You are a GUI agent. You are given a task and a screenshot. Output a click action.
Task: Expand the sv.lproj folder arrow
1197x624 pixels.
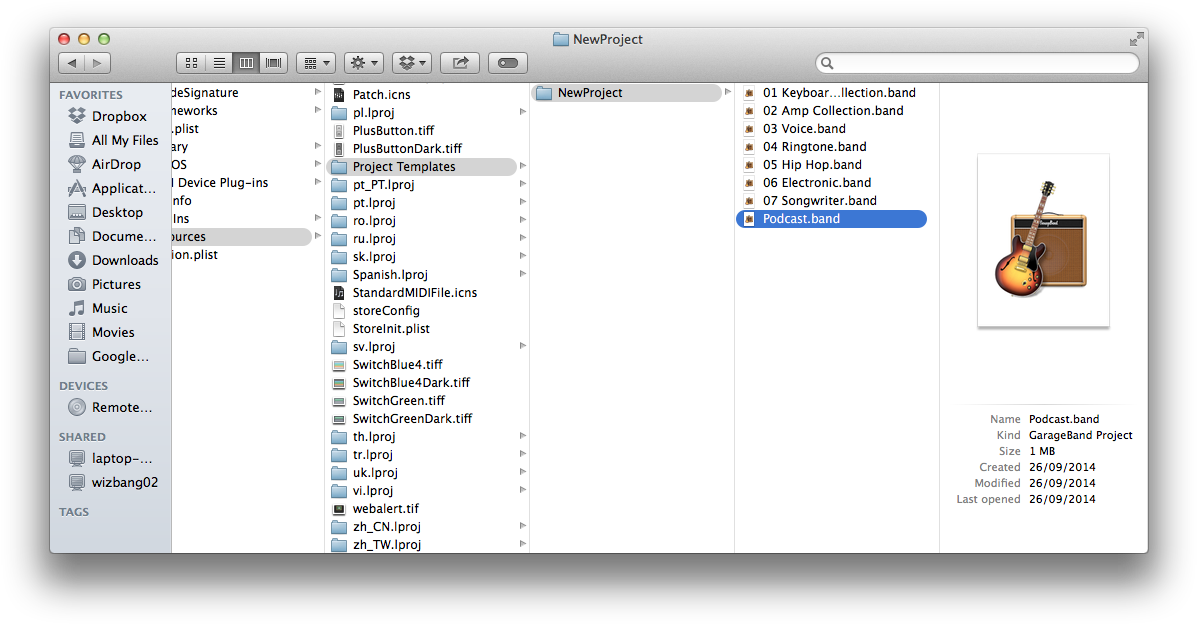point(523,346)
